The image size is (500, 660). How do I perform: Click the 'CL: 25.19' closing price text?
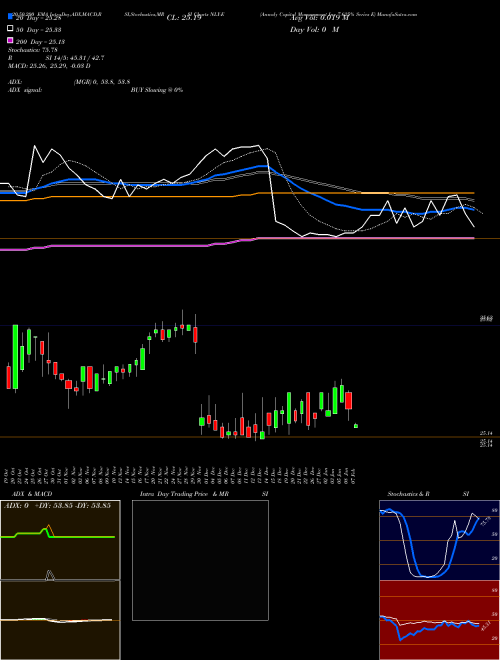pos(184,18)
